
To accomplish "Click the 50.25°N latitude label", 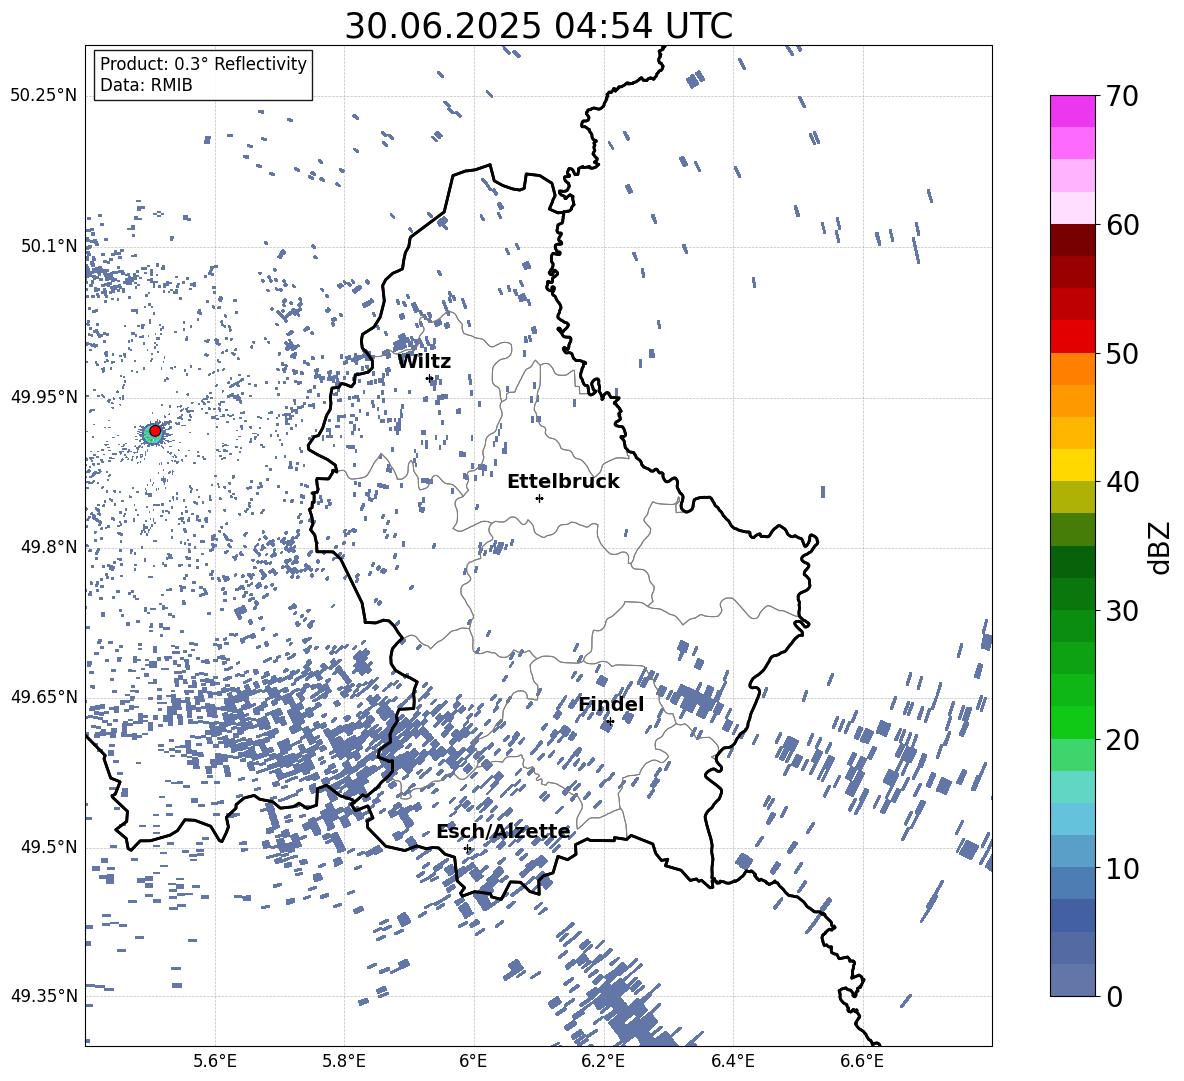I will (44, 96).
